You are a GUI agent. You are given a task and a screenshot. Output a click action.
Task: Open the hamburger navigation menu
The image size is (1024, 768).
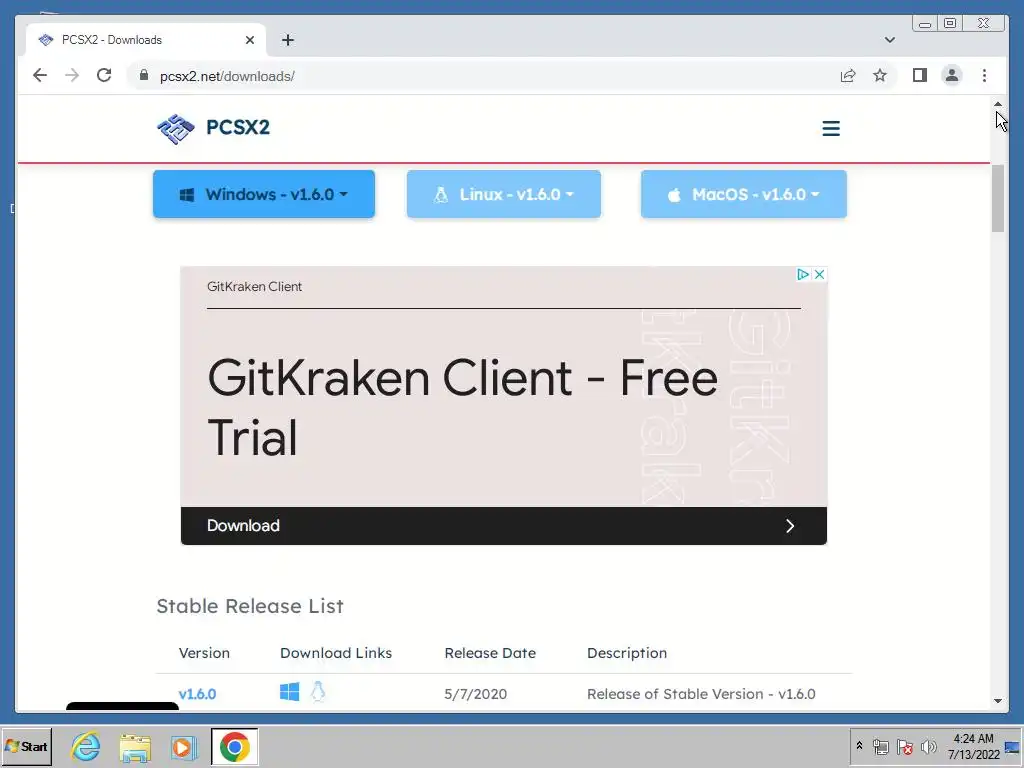(x=831, y=129)
